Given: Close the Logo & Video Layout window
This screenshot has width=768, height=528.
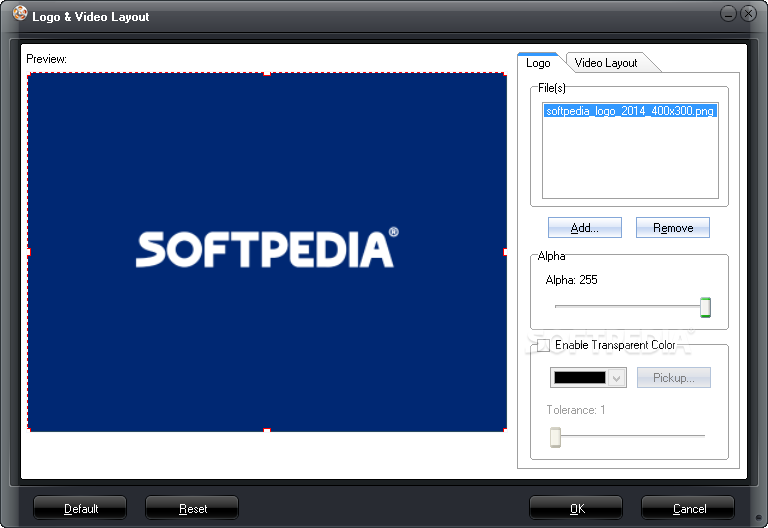Looking at the screenshot, I should (x=748, y=14).
